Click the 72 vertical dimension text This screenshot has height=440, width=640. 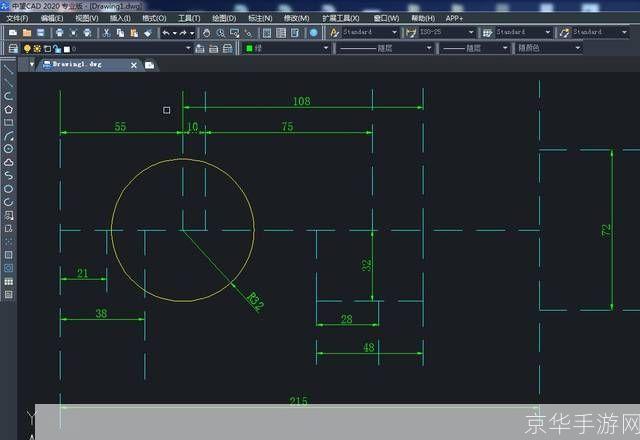point(607,230)
